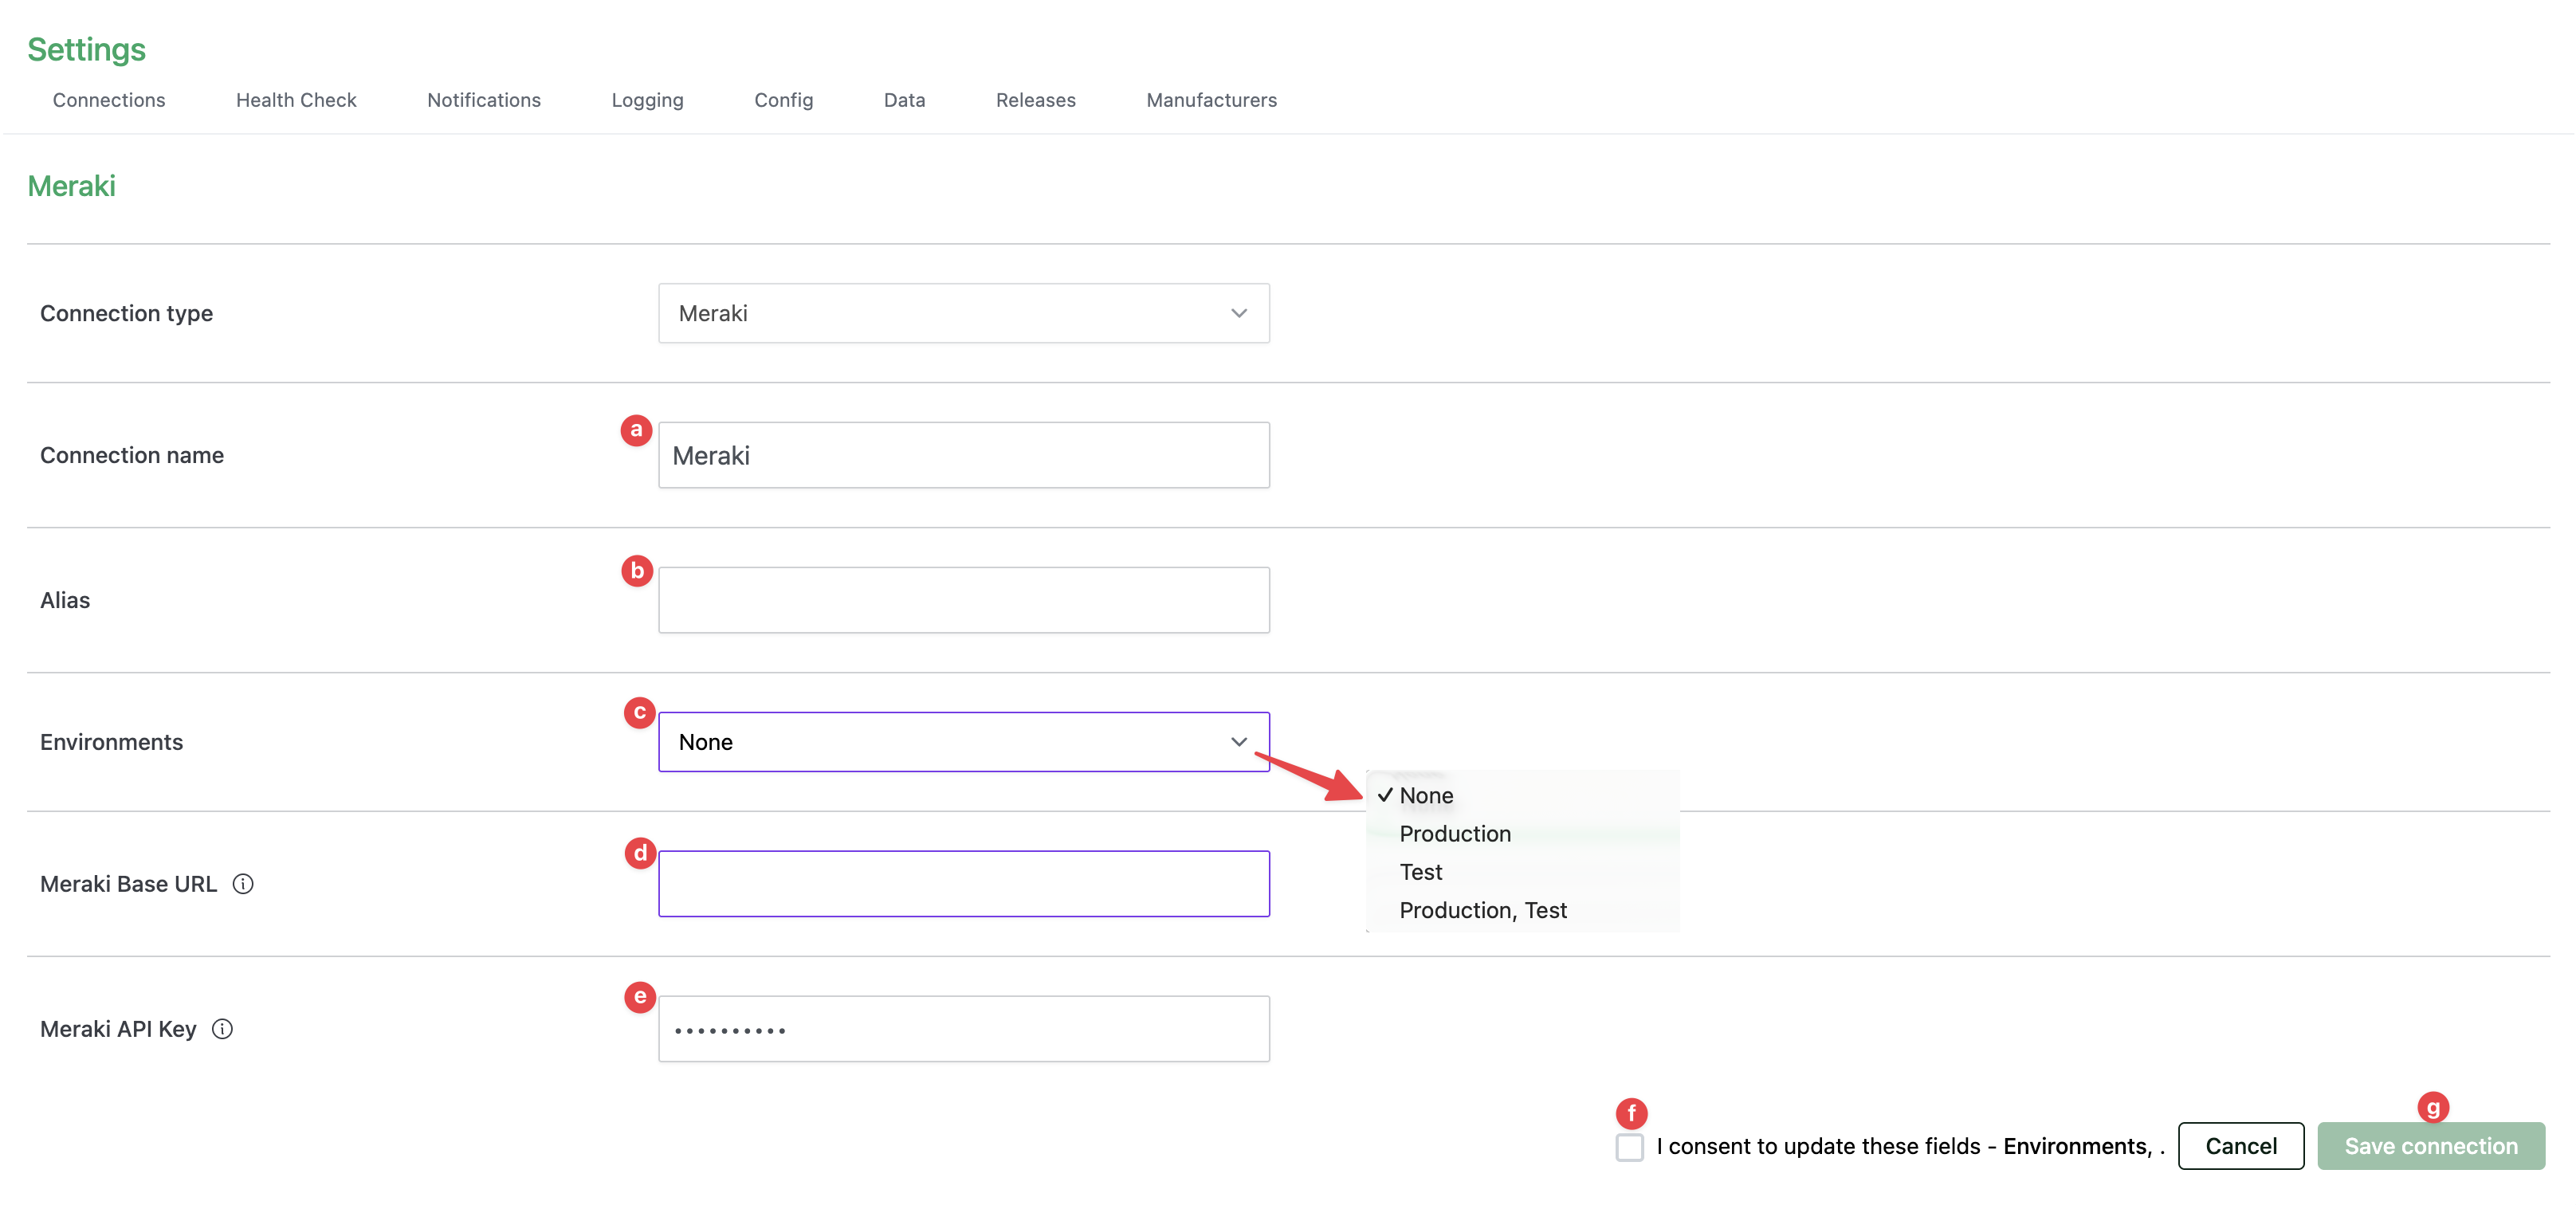The image size is (2576, 1205).
Task: Click the Meraki section heading
Action: [x=71, y=186]
